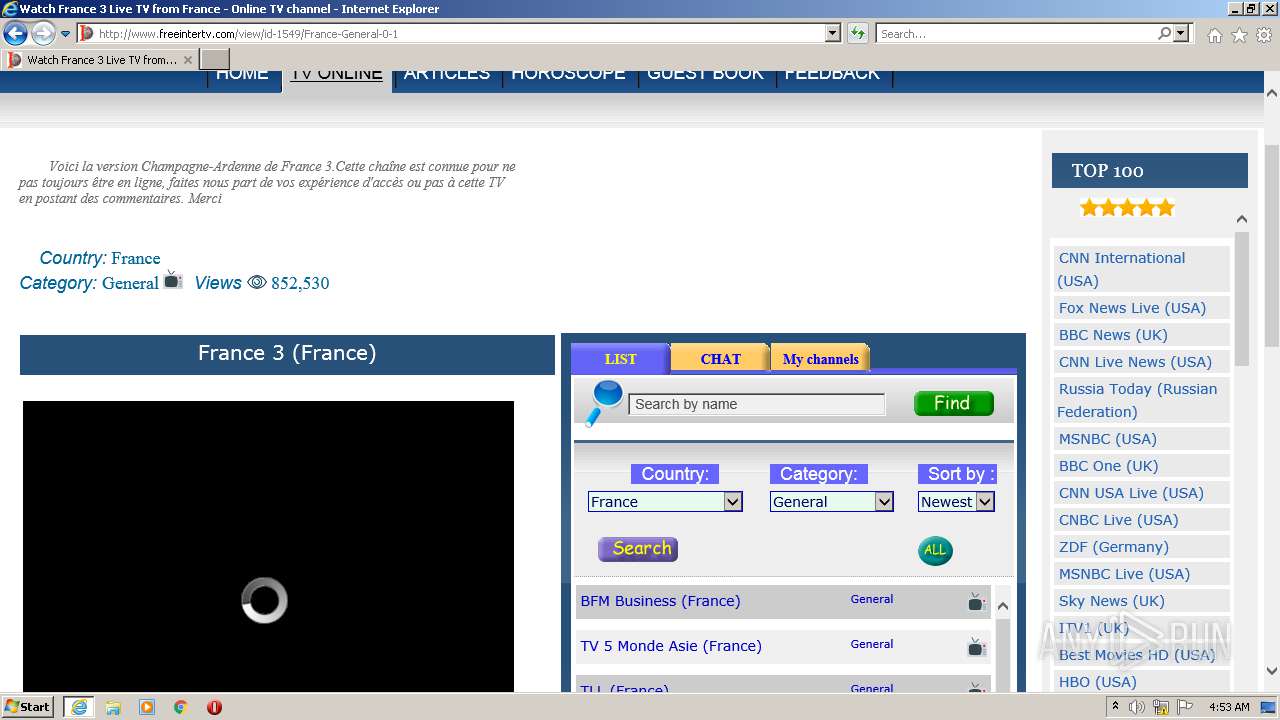Open Favorites star icon
Screen dimensions: 1280x720
click(1239, 35)
